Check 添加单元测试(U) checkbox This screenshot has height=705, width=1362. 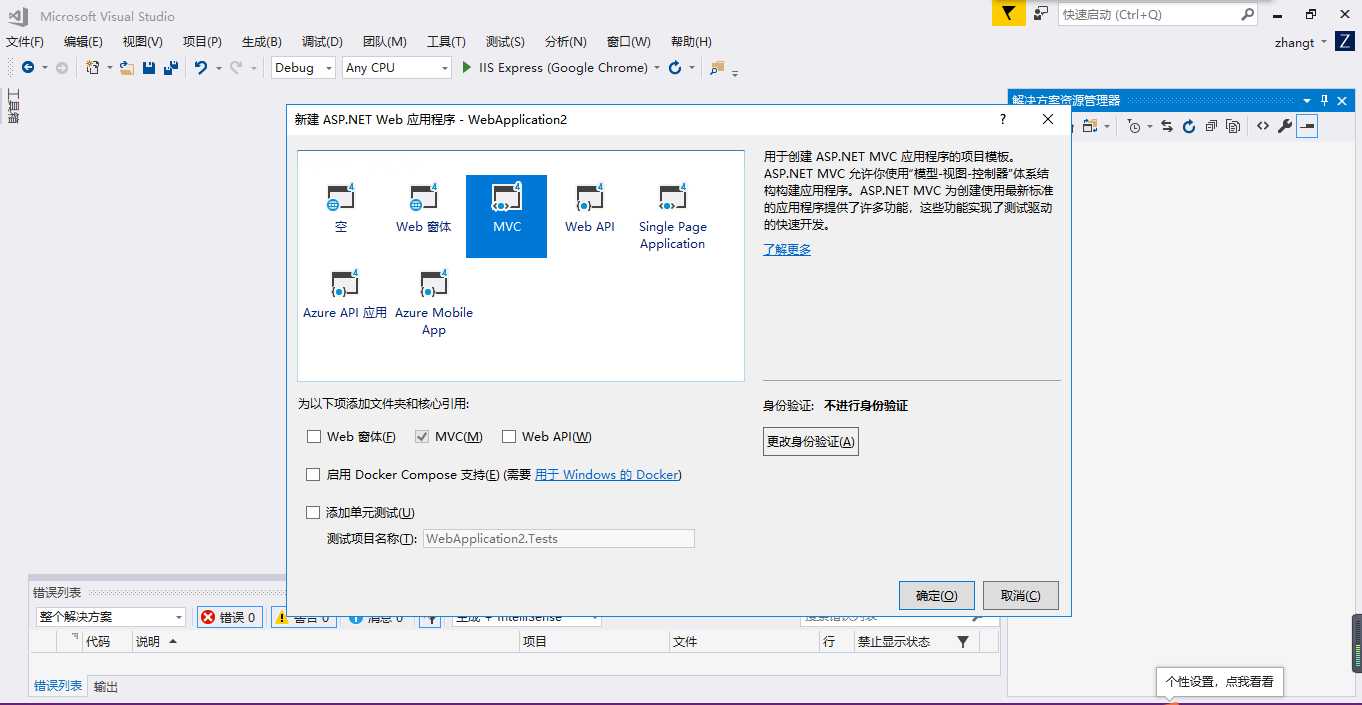click(x=313, y=513)
